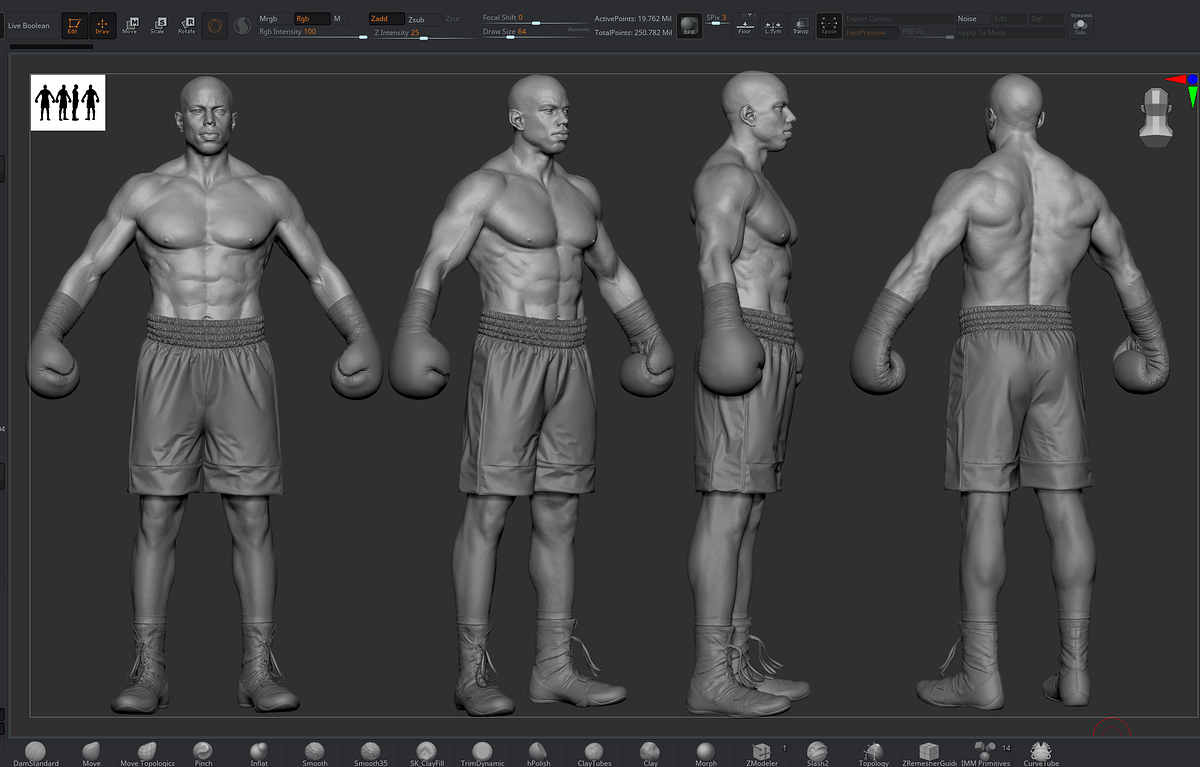Click the Noise button
1200x767 pixels.
click(973, 19)
